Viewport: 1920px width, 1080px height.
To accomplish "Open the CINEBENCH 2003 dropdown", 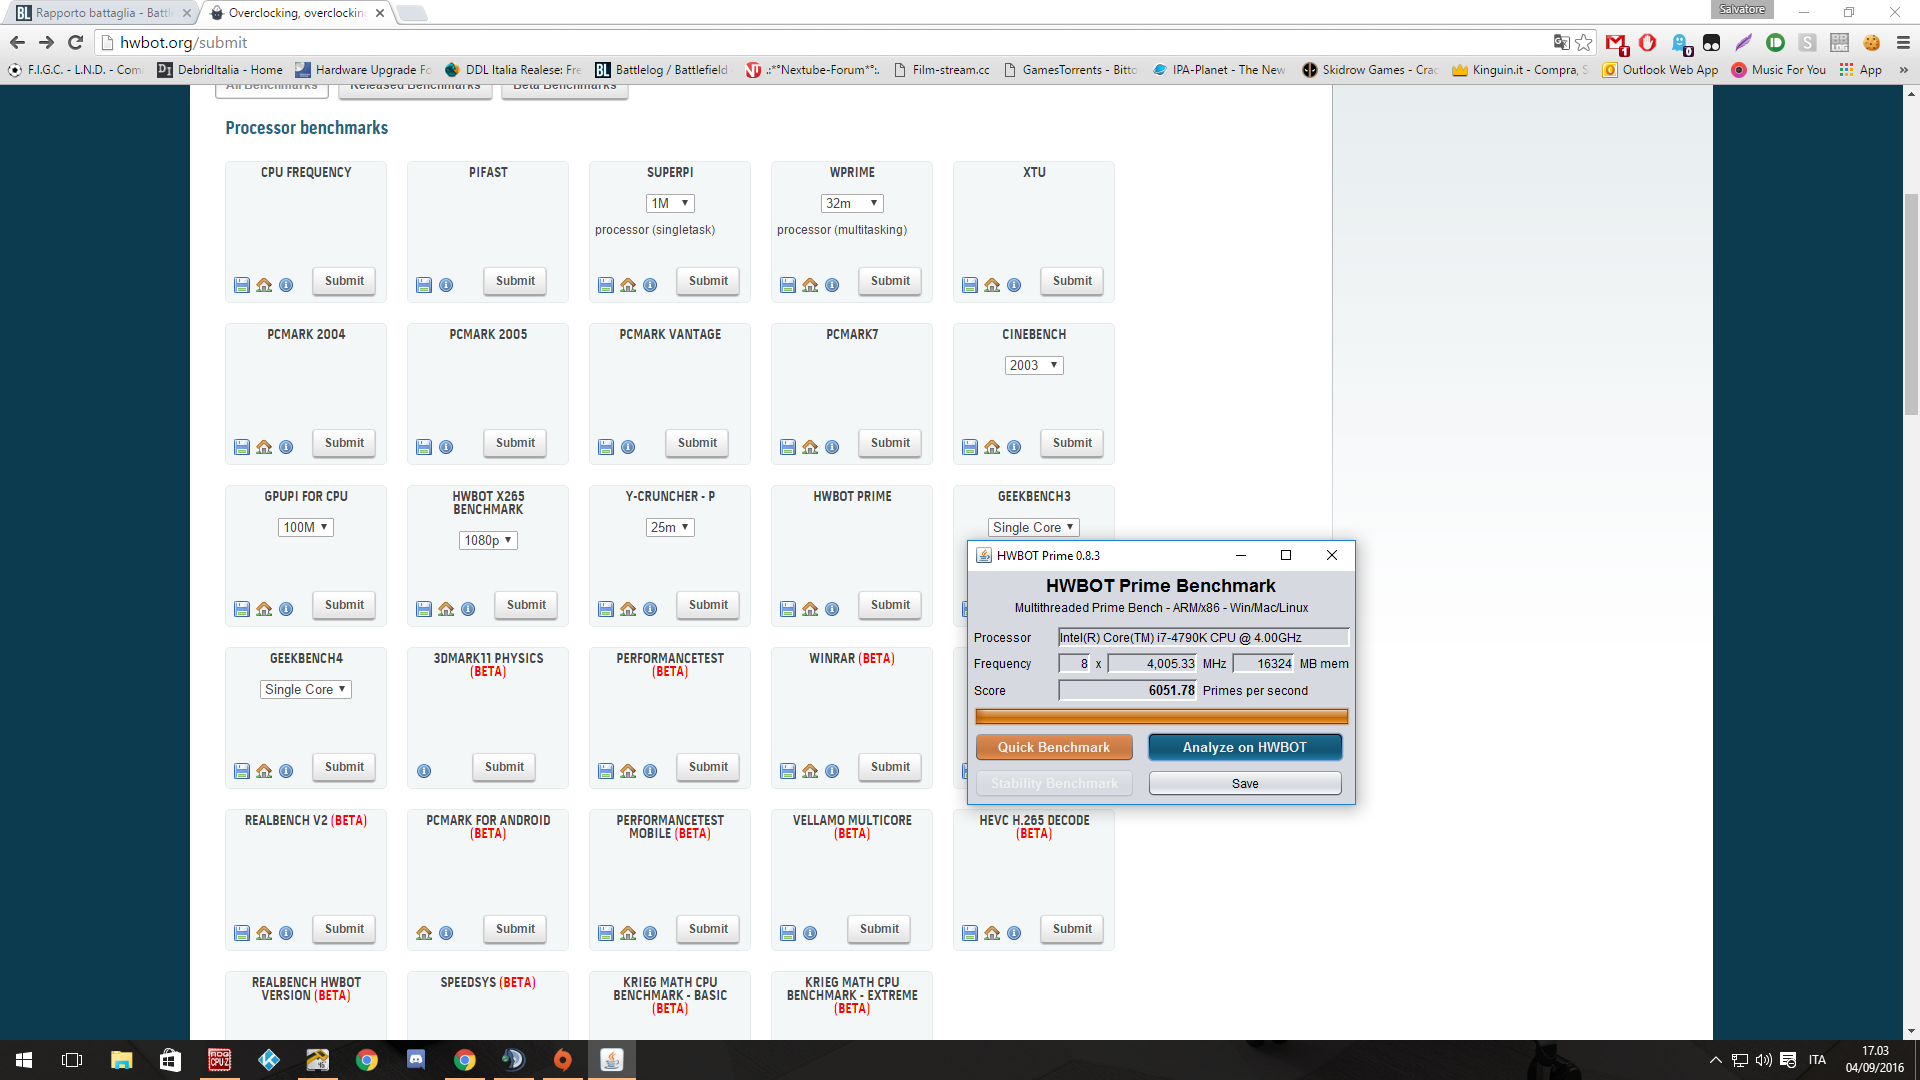I will tap(1034, 365).
